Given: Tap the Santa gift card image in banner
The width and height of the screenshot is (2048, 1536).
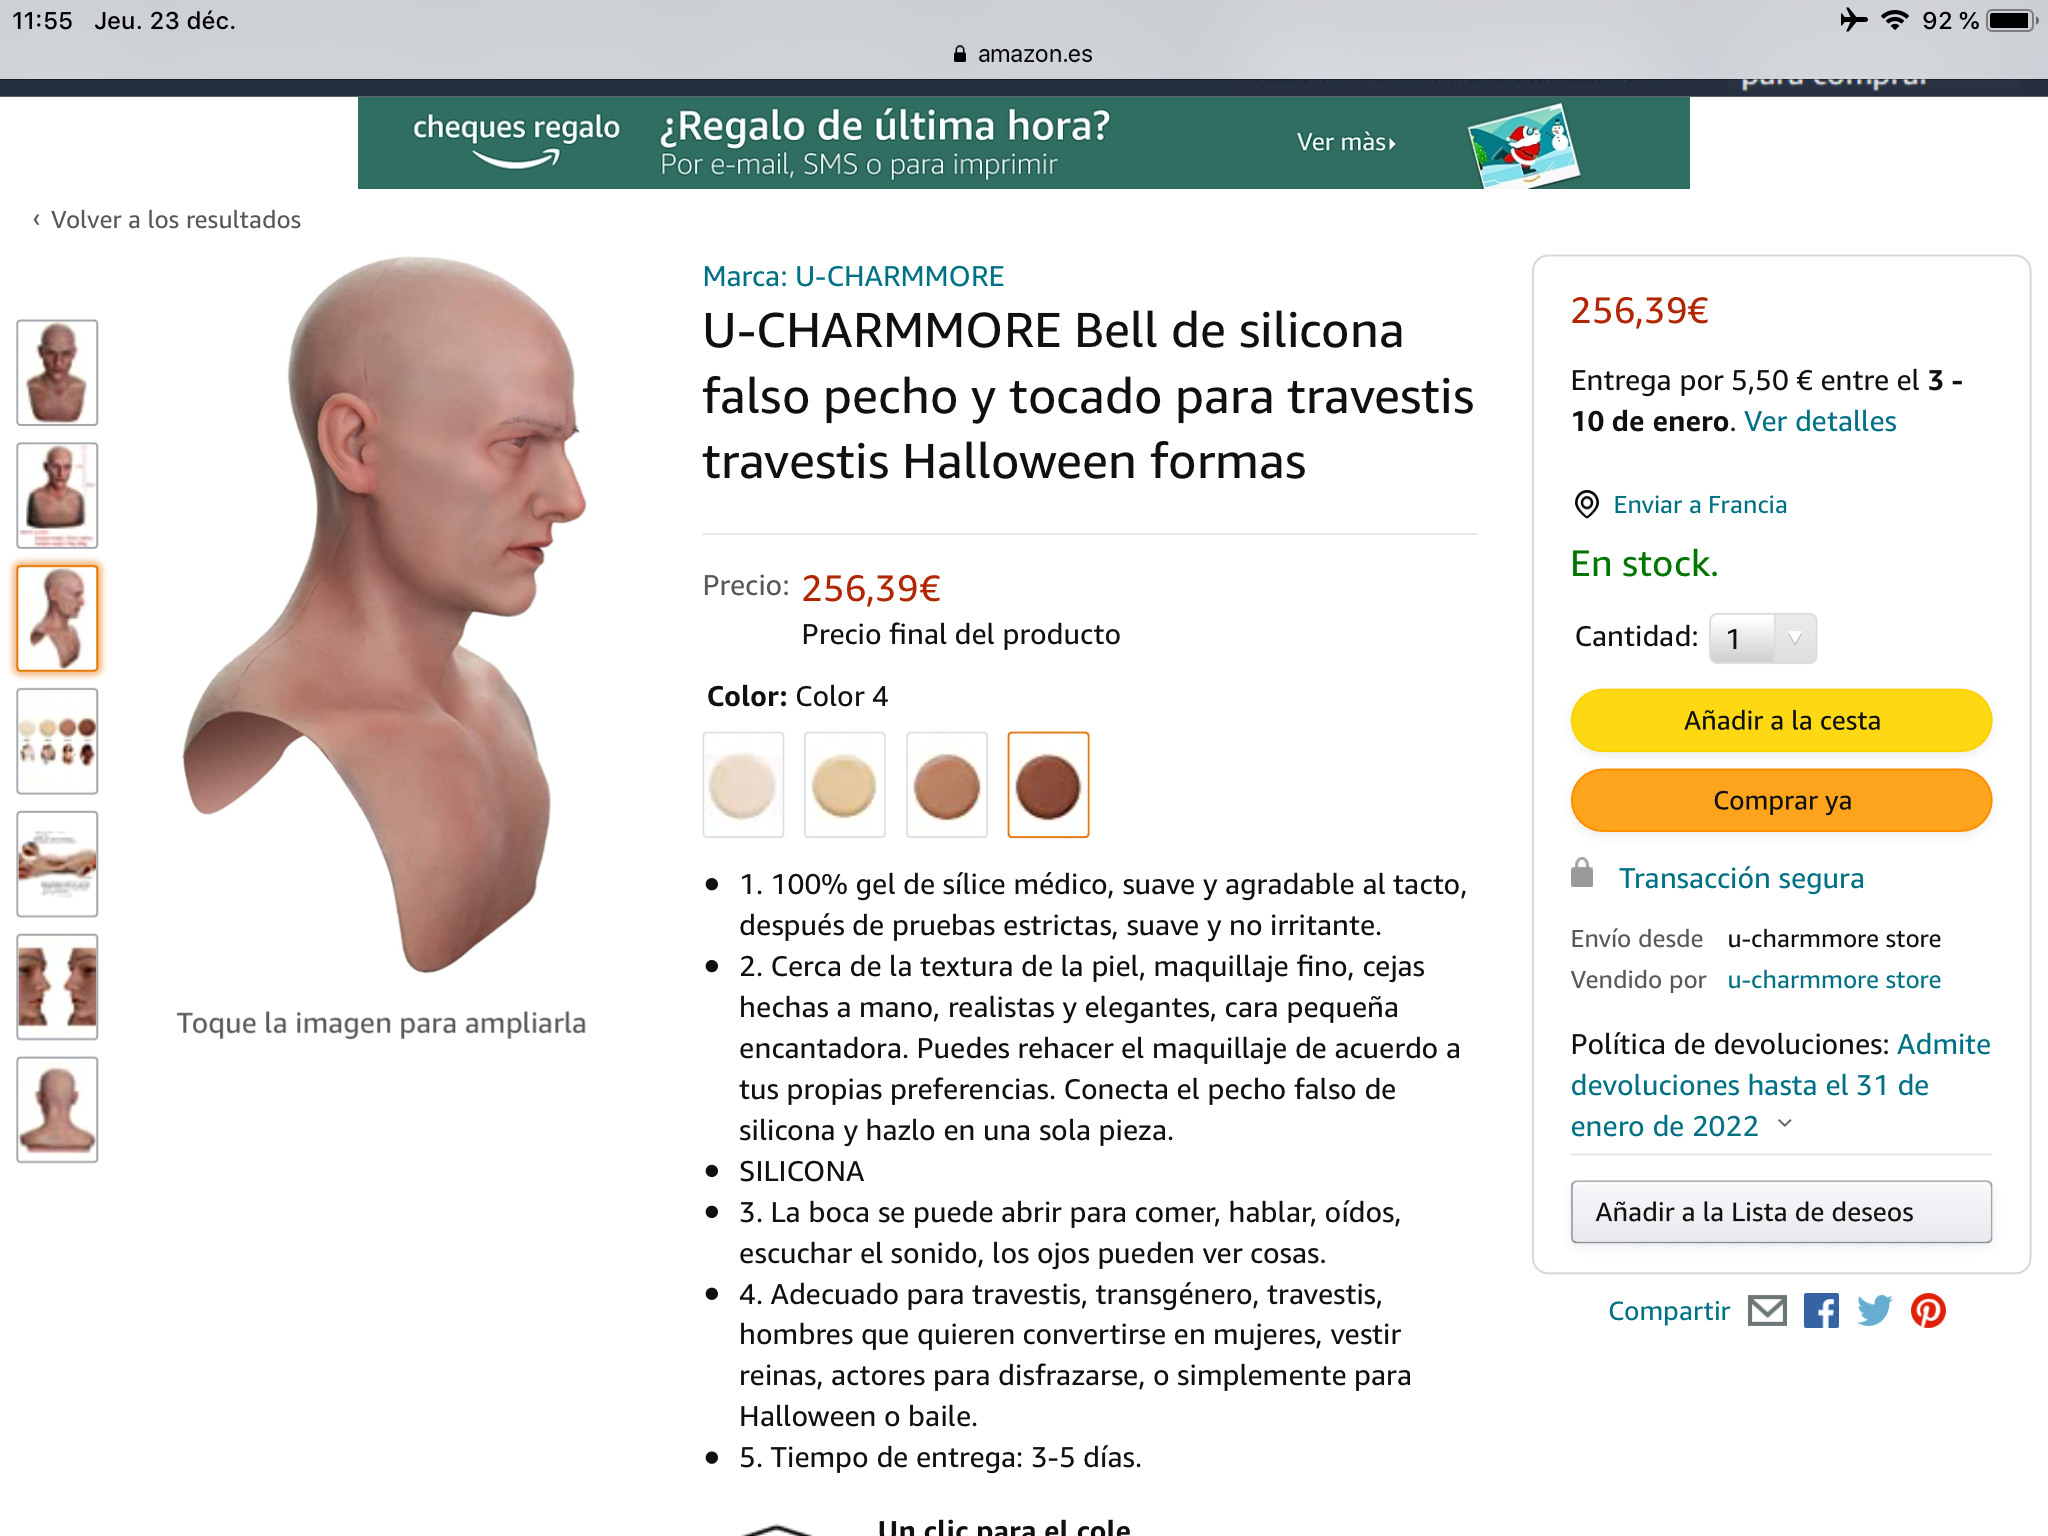Looking at the screenshot, I should 1523,145.
